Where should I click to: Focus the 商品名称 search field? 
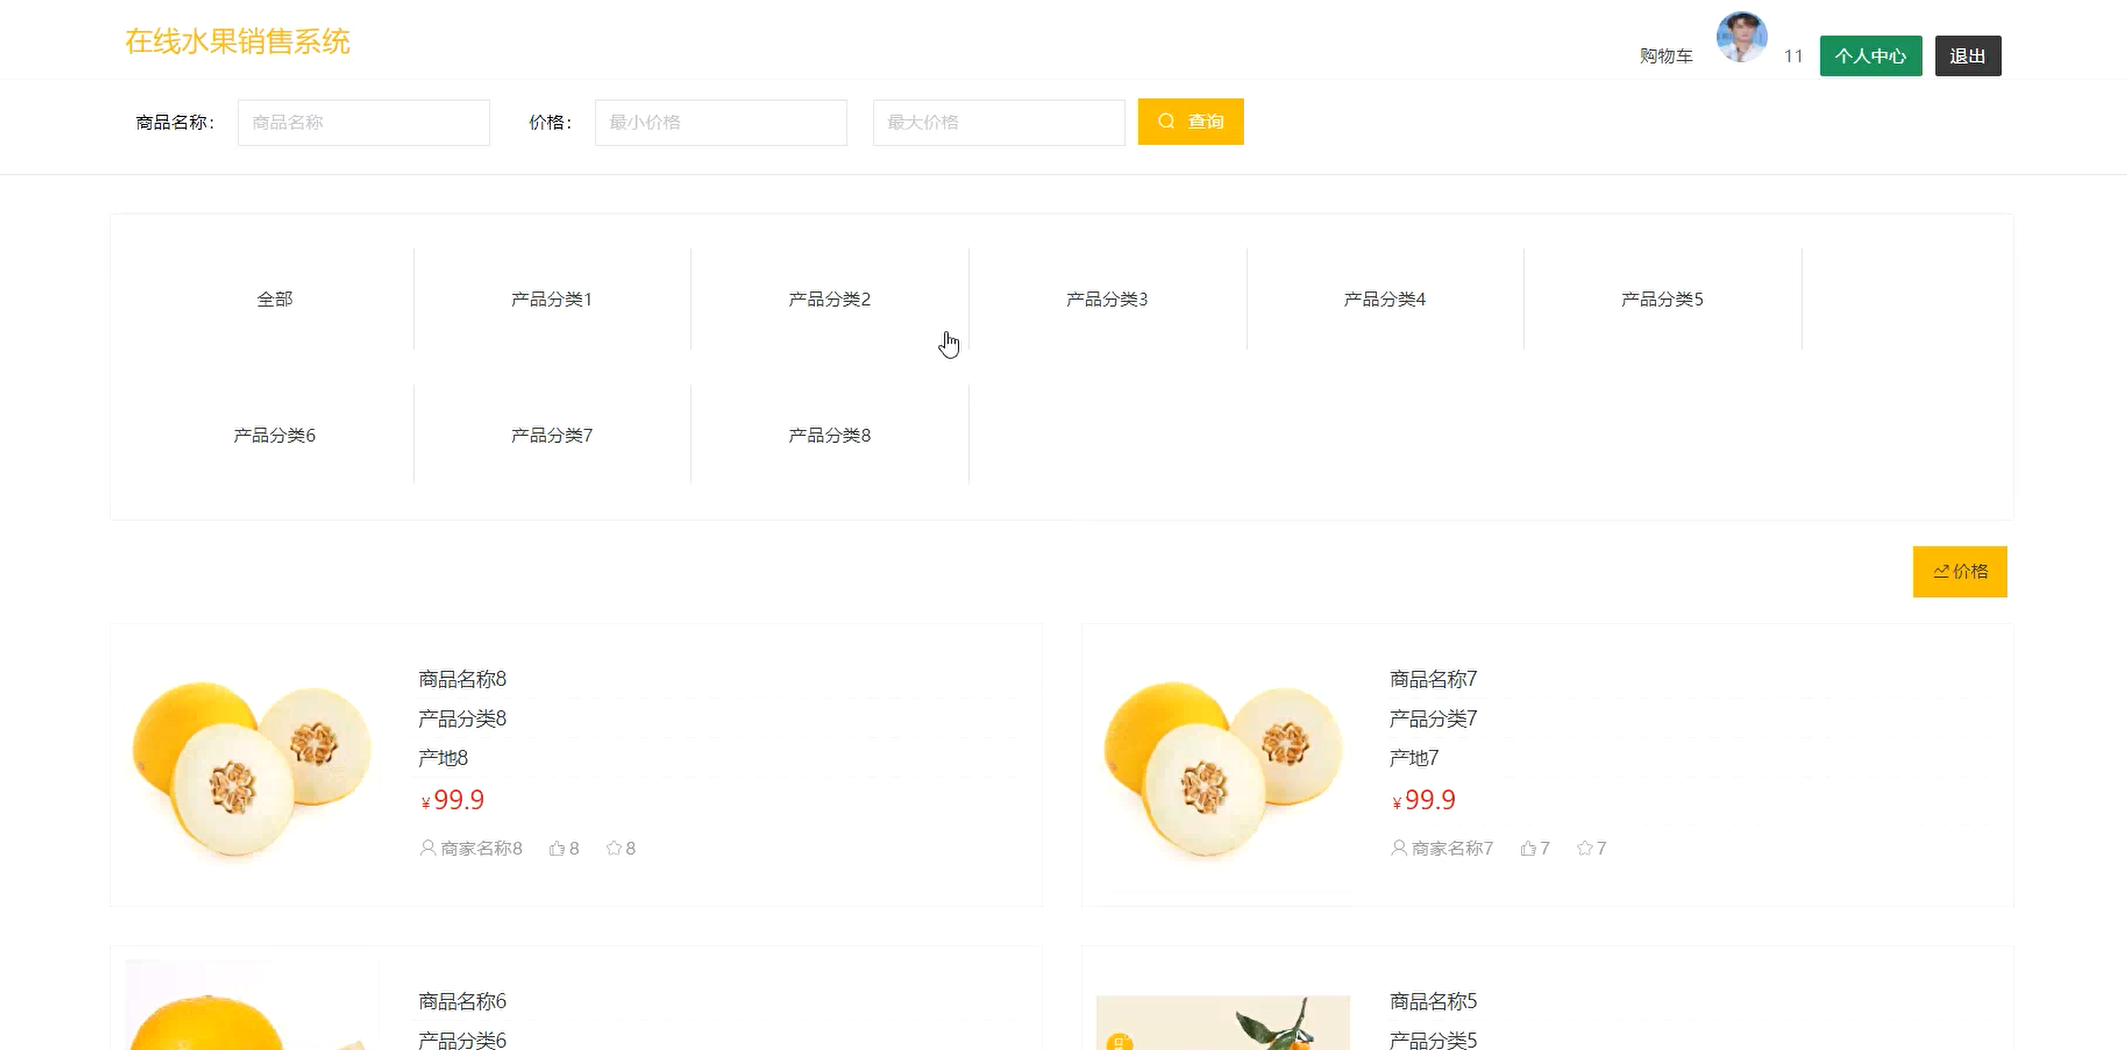364,122
